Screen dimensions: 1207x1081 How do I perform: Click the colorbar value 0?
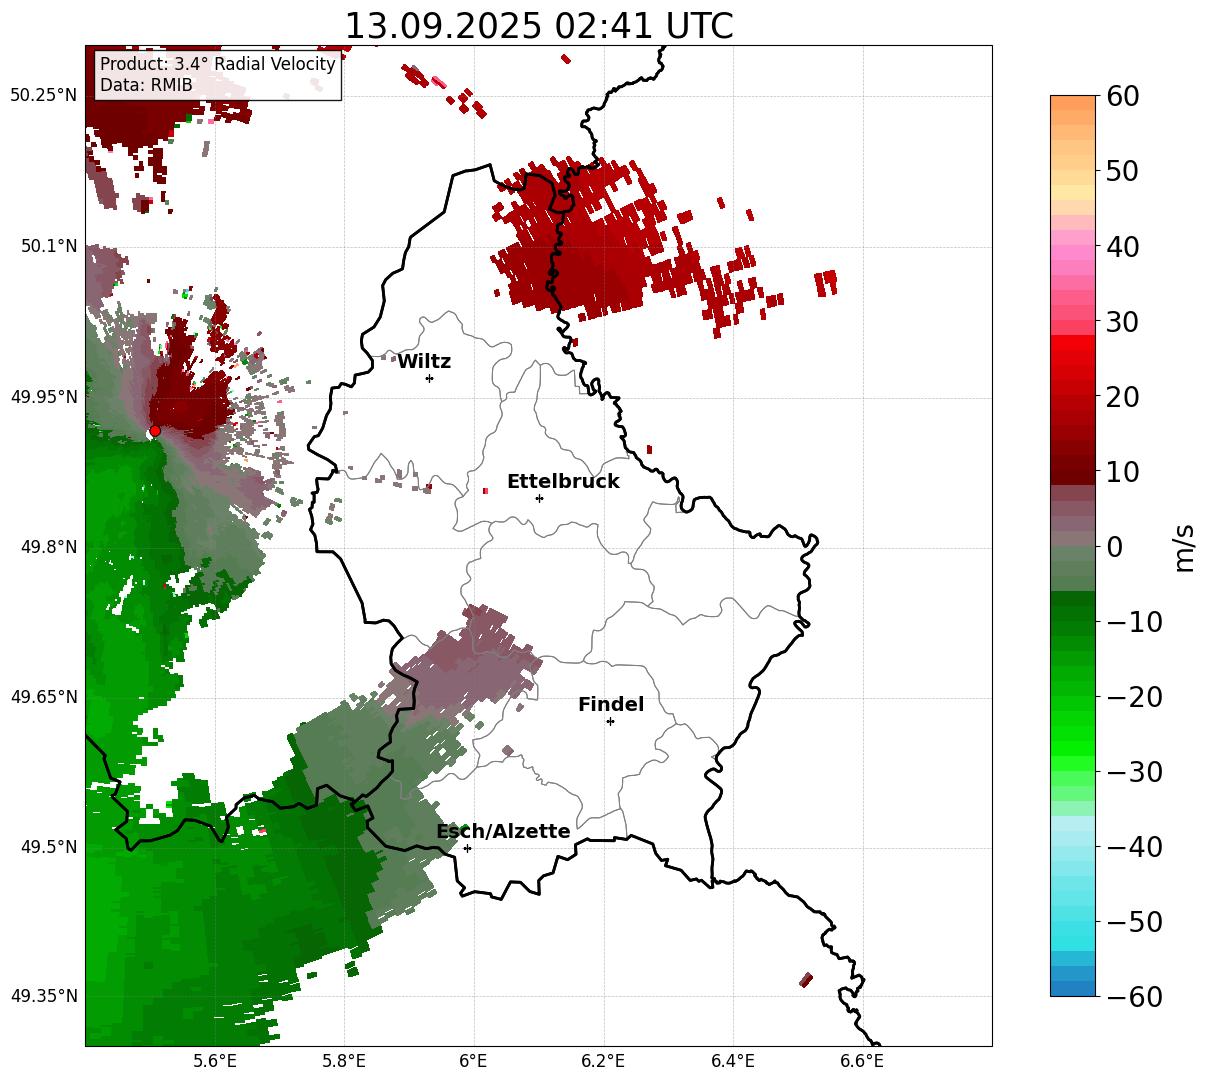tap(1114, 547)
